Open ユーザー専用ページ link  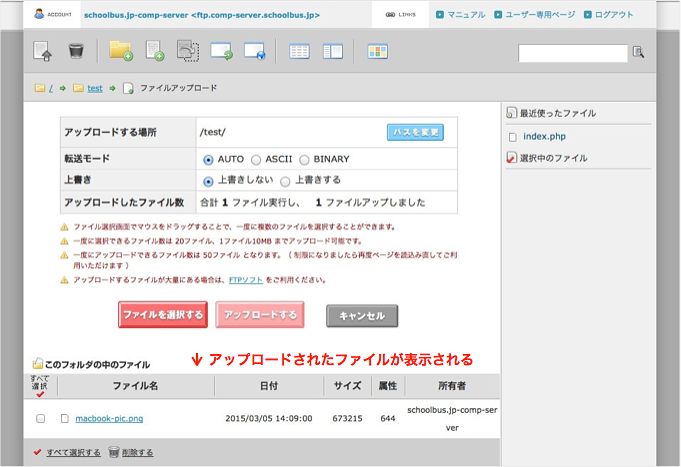click(x=540, y=15)
